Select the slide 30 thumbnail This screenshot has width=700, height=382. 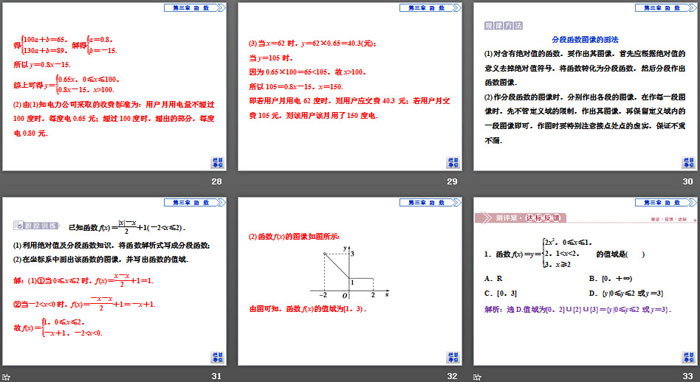tap(585, 87)
